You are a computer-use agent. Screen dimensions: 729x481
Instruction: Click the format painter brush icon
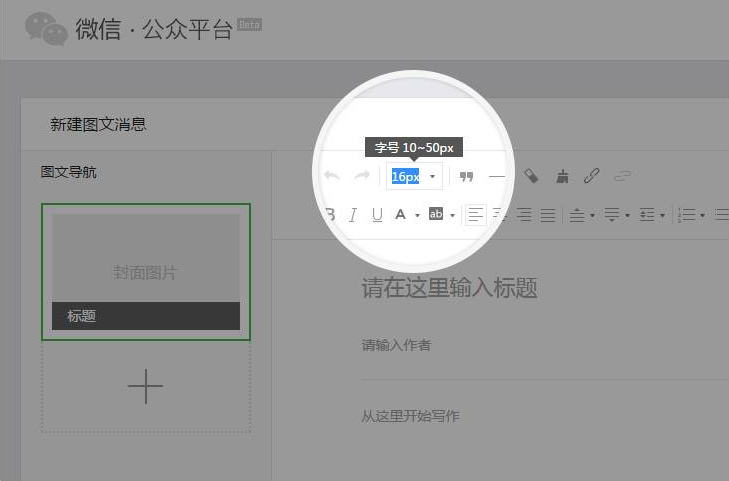(x=562, y=177)
